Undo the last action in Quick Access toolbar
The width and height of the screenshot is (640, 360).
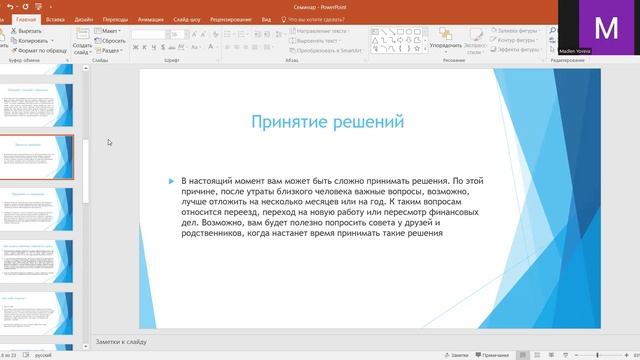(9, 7)
